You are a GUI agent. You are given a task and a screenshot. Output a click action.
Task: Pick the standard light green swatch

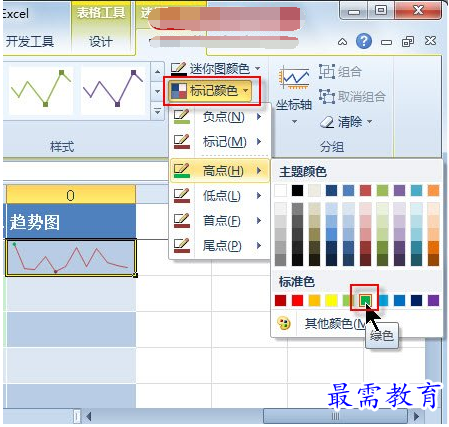(347, 300)
